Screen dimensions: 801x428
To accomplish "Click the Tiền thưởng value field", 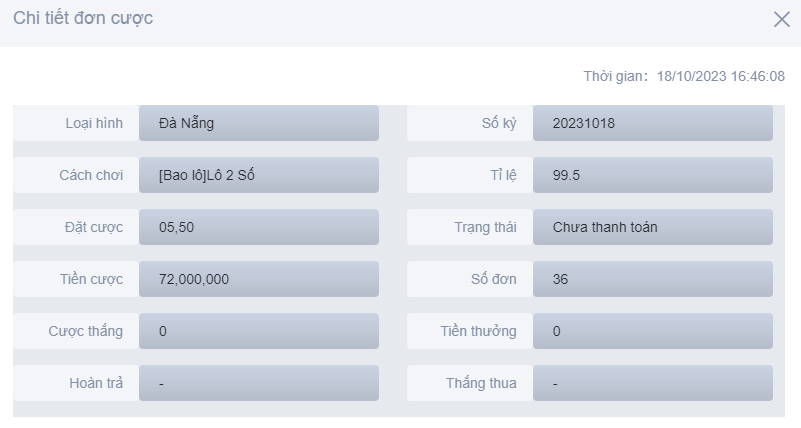I will click(x=652, y=331).
